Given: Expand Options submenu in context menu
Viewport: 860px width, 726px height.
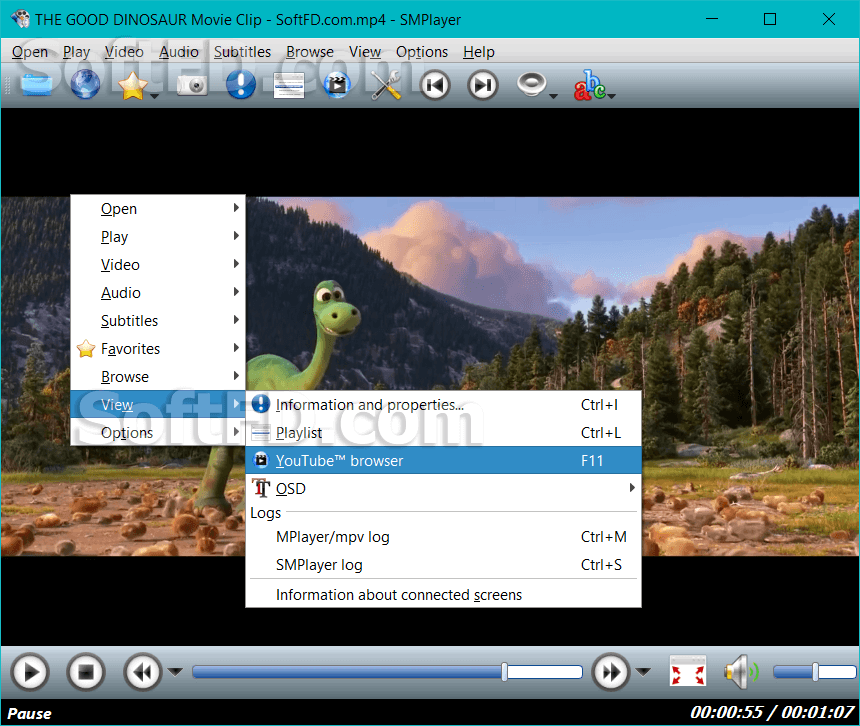Looking at the screenshot, I should [x=158, y=433].
